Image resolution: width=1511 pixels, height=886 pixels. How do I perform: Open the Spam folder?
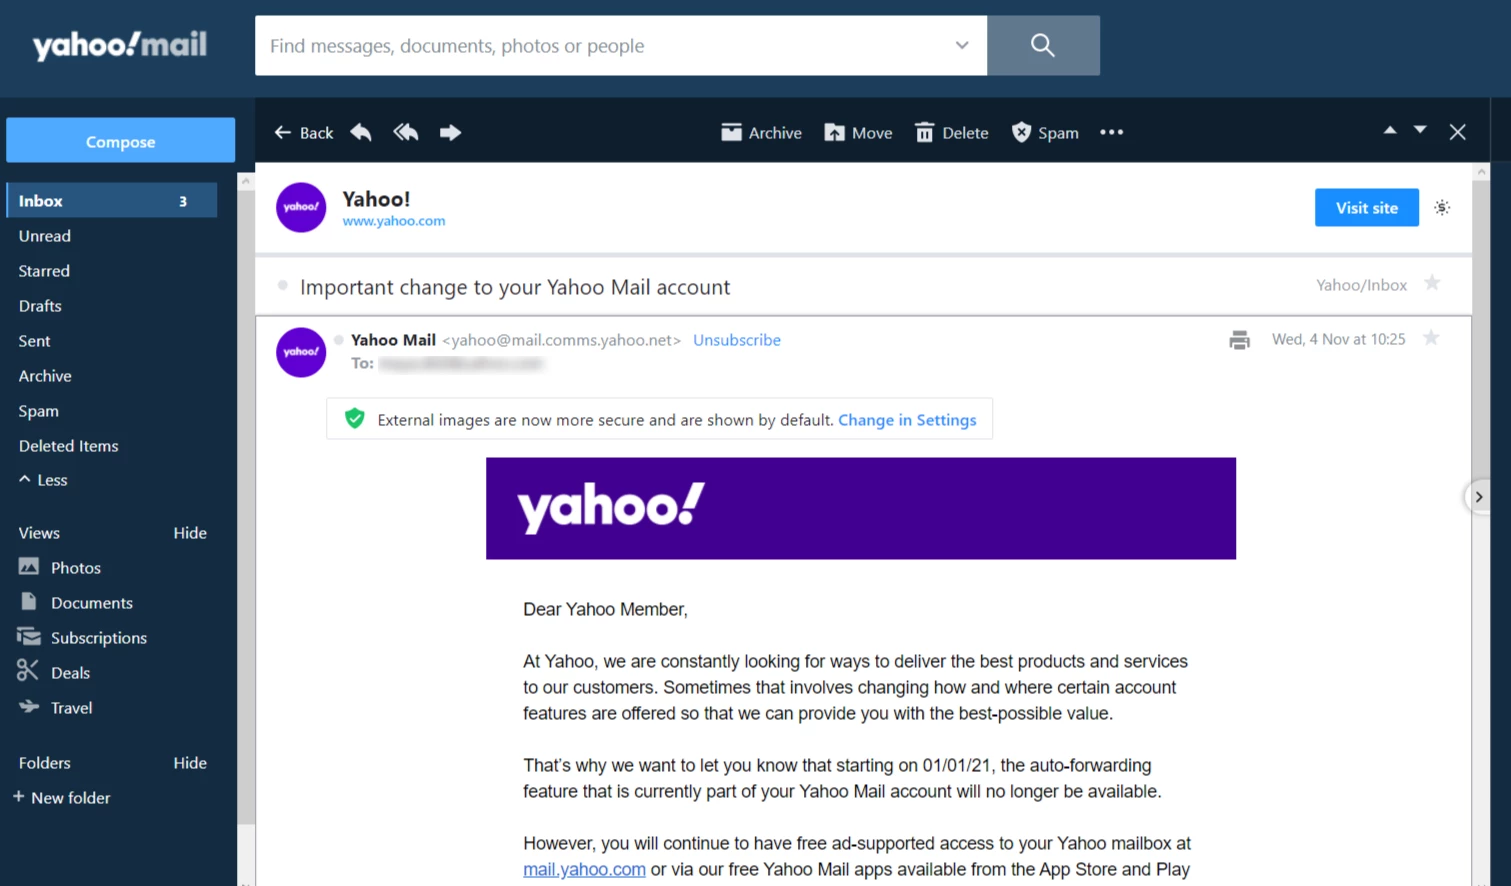pos(38,410)
